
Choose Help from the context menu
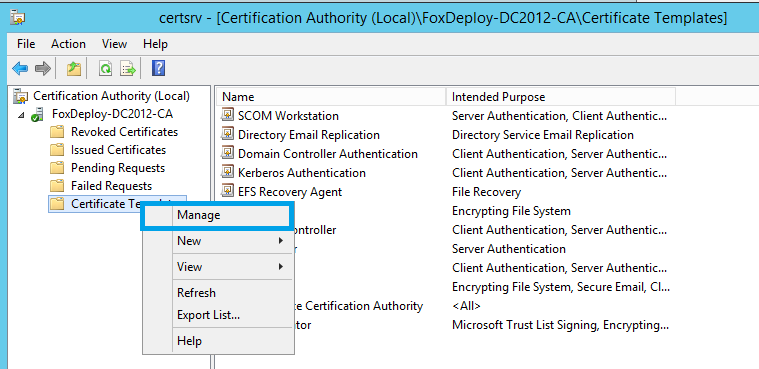pos(218,341)
